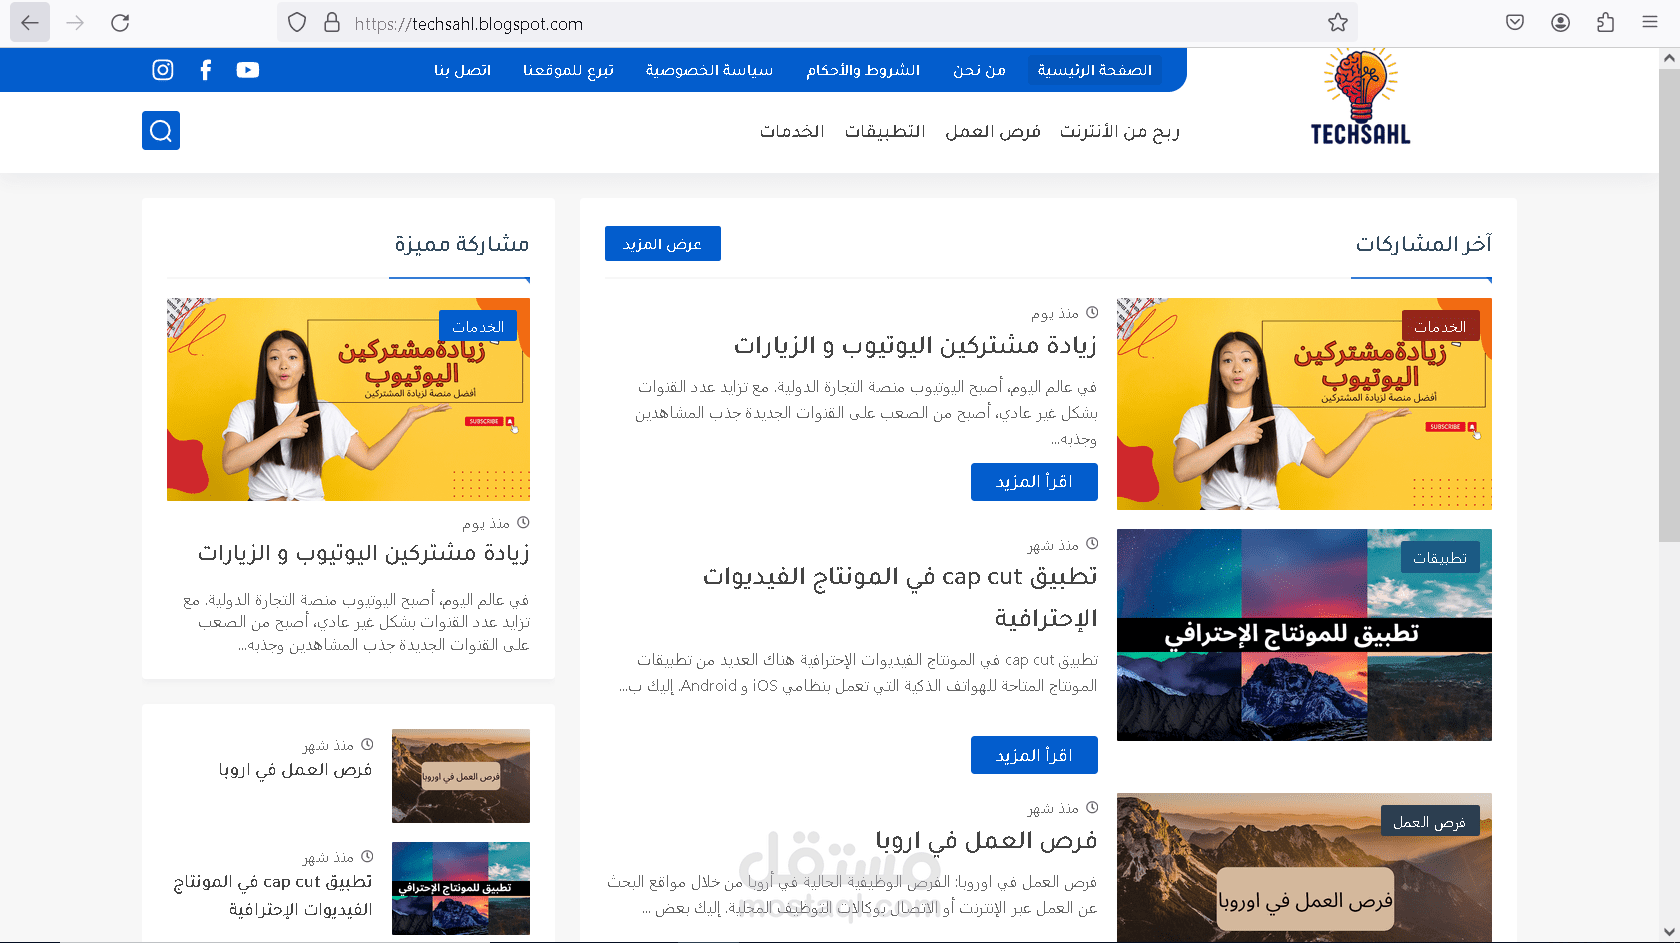Open the site's Instagram icon
Image resolution: width=1680 pixels, height=943 pixels.
tap(163, 70)
